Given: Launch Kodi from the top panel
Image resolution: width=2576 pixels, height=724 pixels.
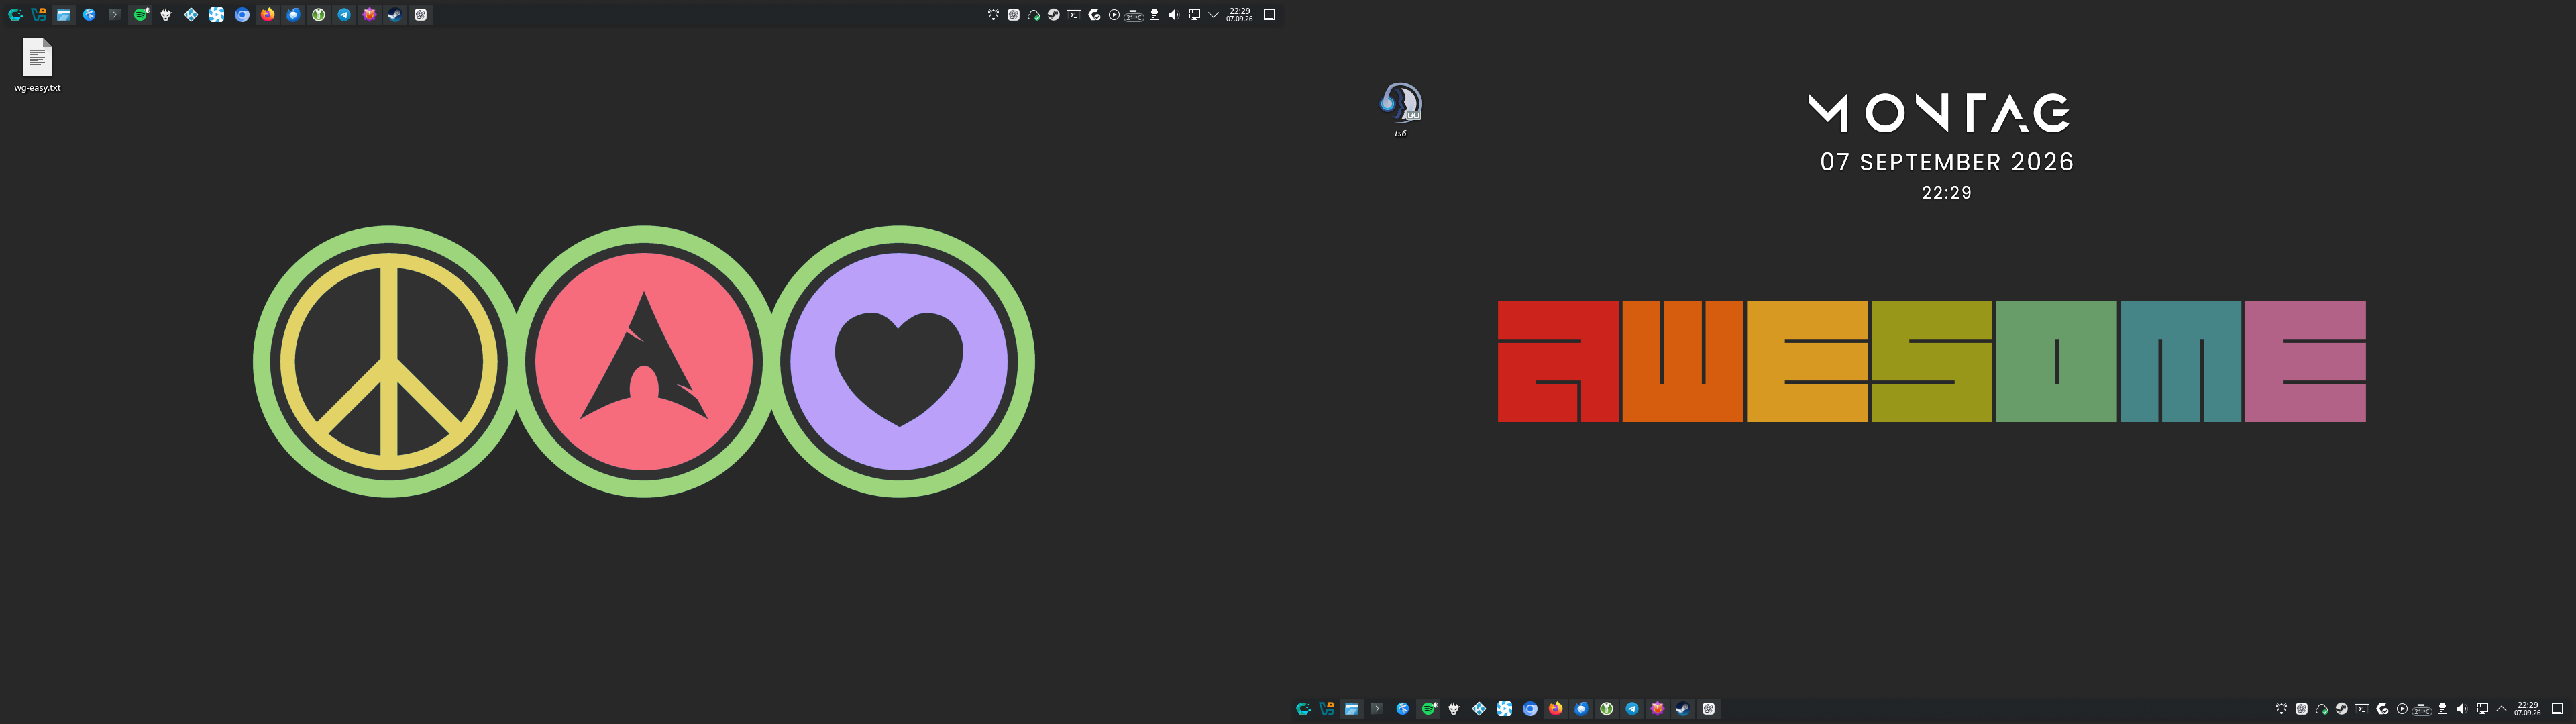Looking at the screenshot, I should point(191,15).
